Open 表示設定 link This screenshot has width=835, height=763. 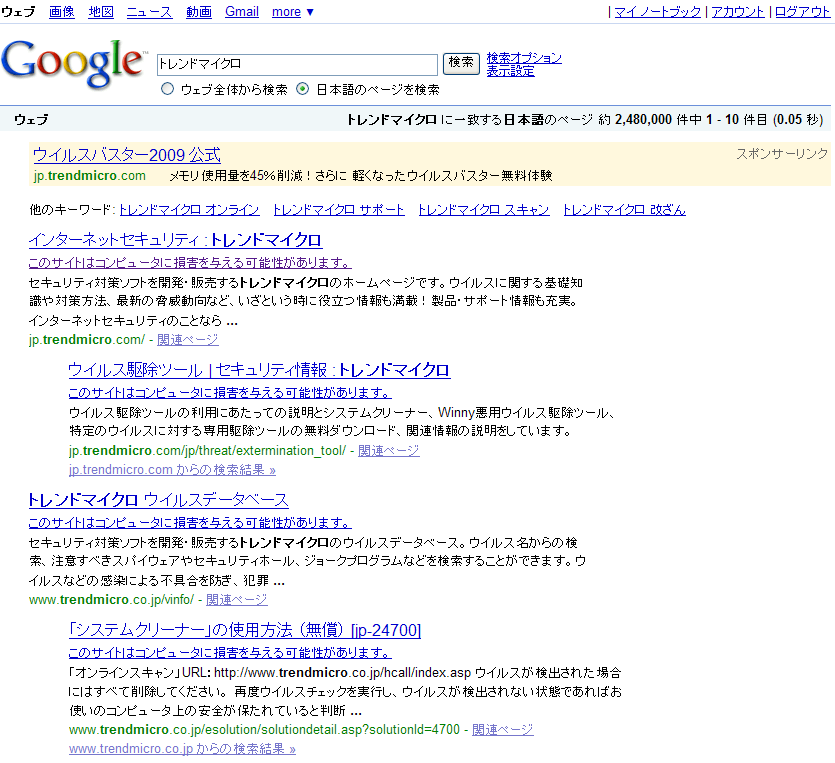point(510,71)
